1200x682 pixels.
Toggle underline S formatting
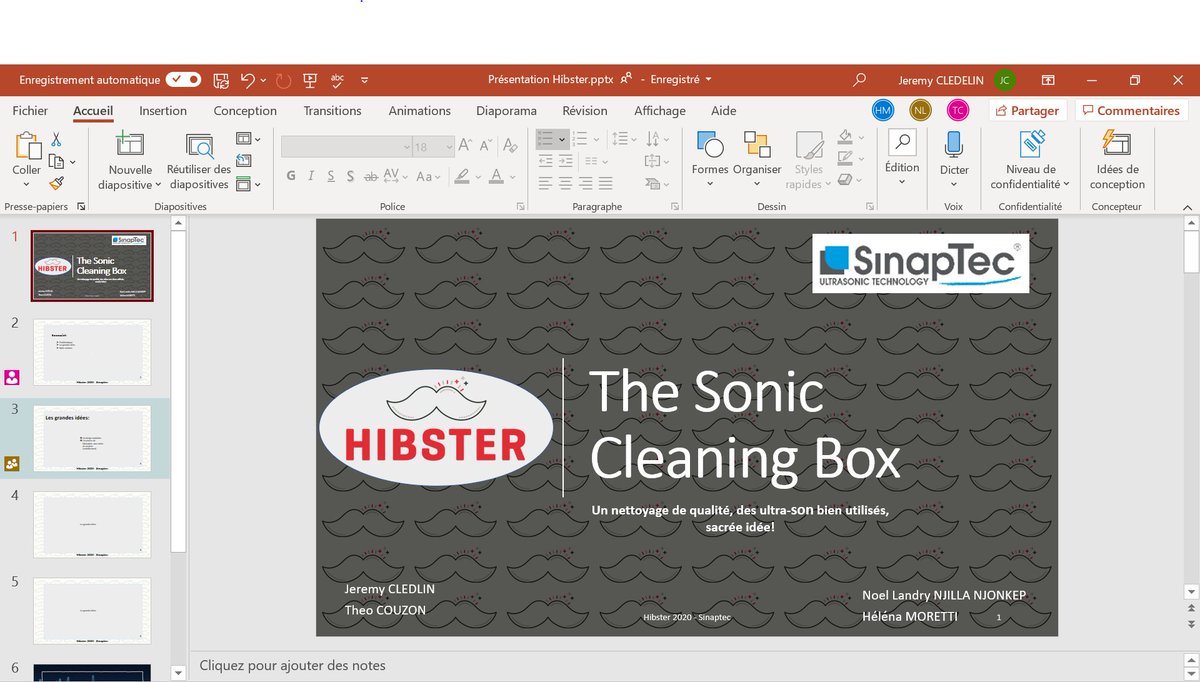pos(331,176)
